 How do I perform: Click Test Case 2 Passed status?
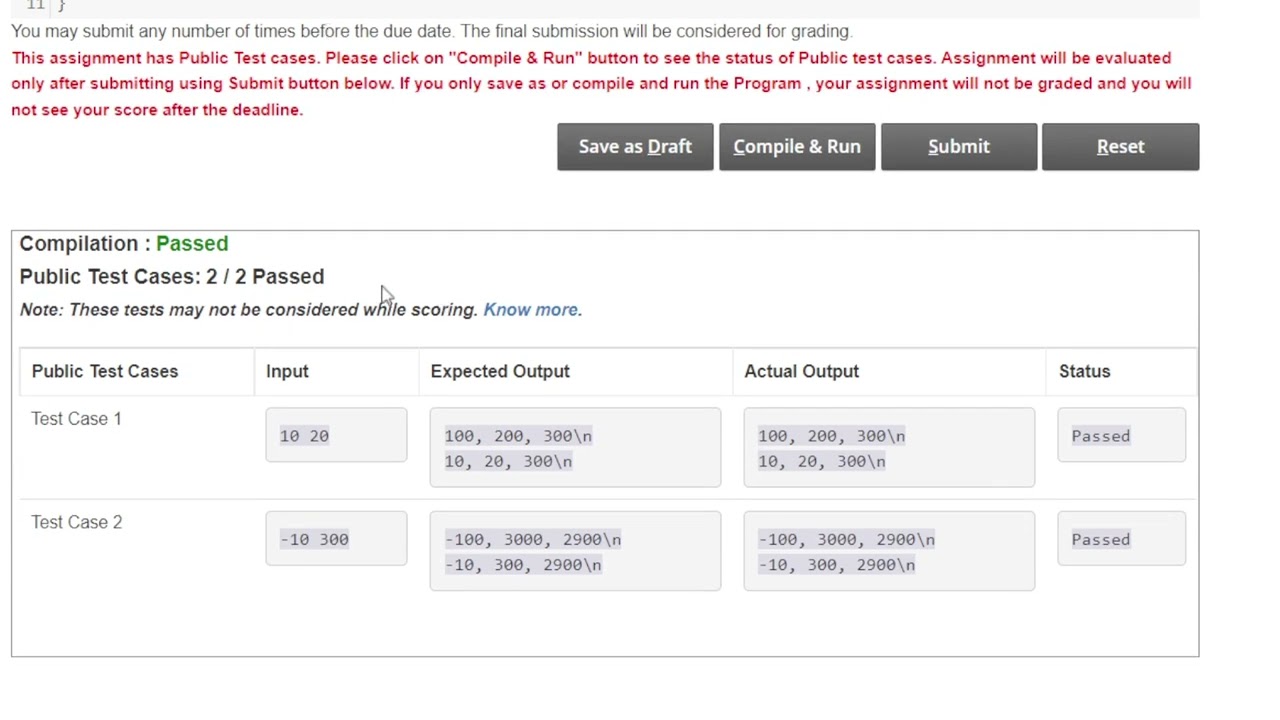(1121, 540)
